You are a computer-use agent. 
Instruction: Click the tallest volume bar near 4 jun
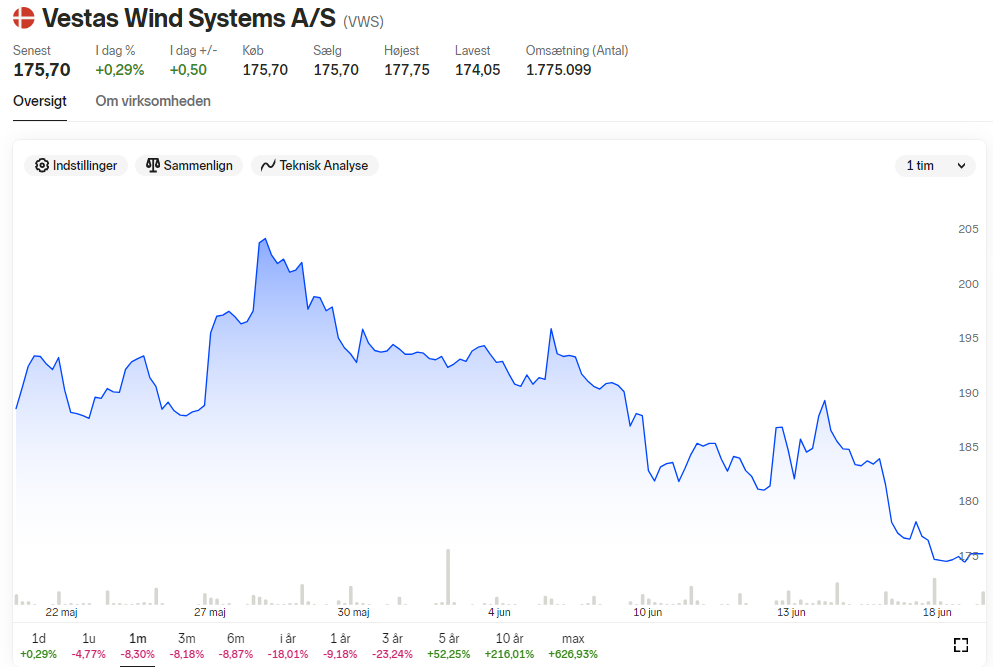448,576
